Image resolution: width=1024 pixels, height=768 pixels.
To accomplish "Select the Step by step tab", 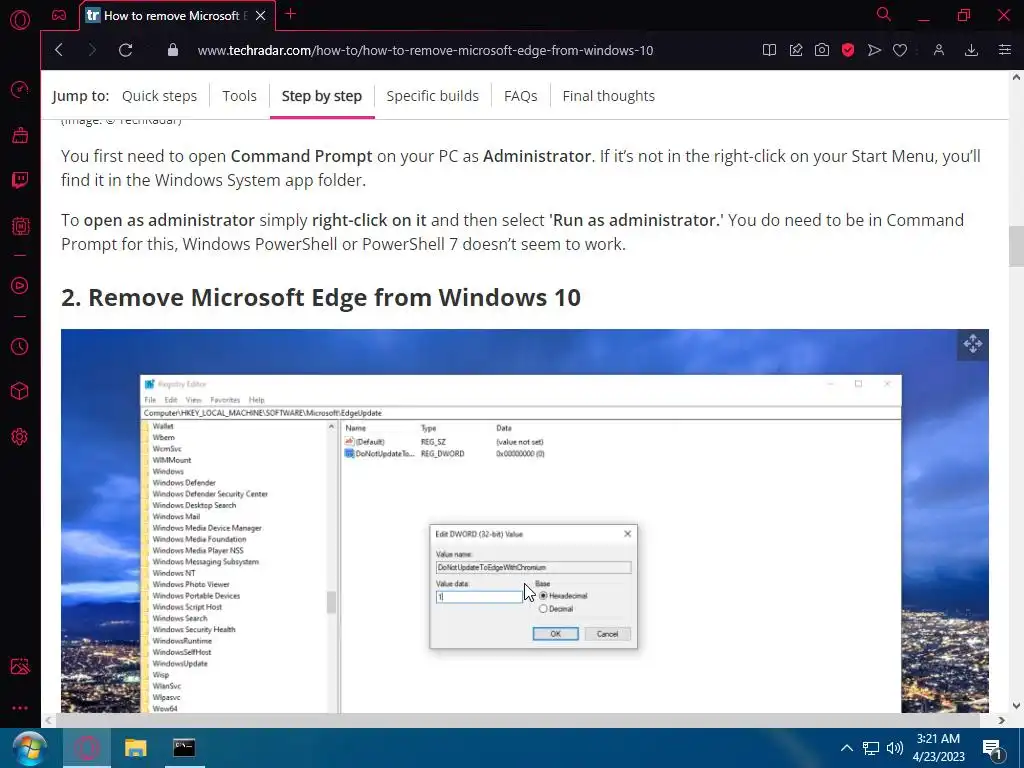I will pos(321,96).
